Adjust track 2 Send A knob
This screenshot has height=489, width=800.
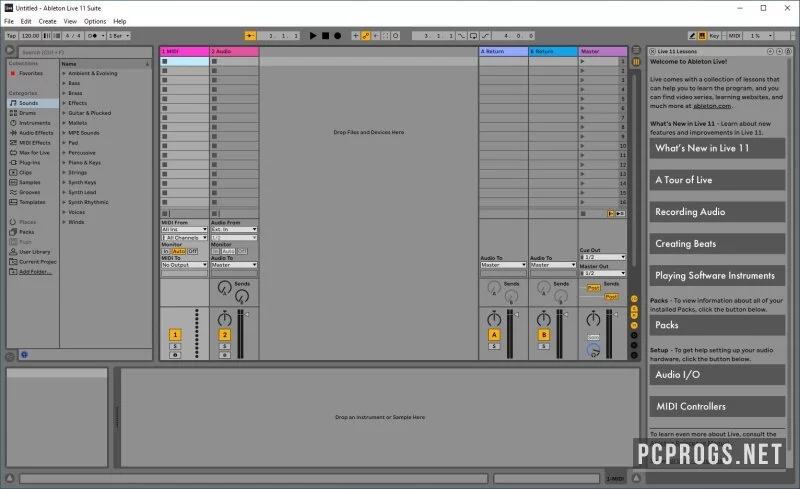coord(224,288)
